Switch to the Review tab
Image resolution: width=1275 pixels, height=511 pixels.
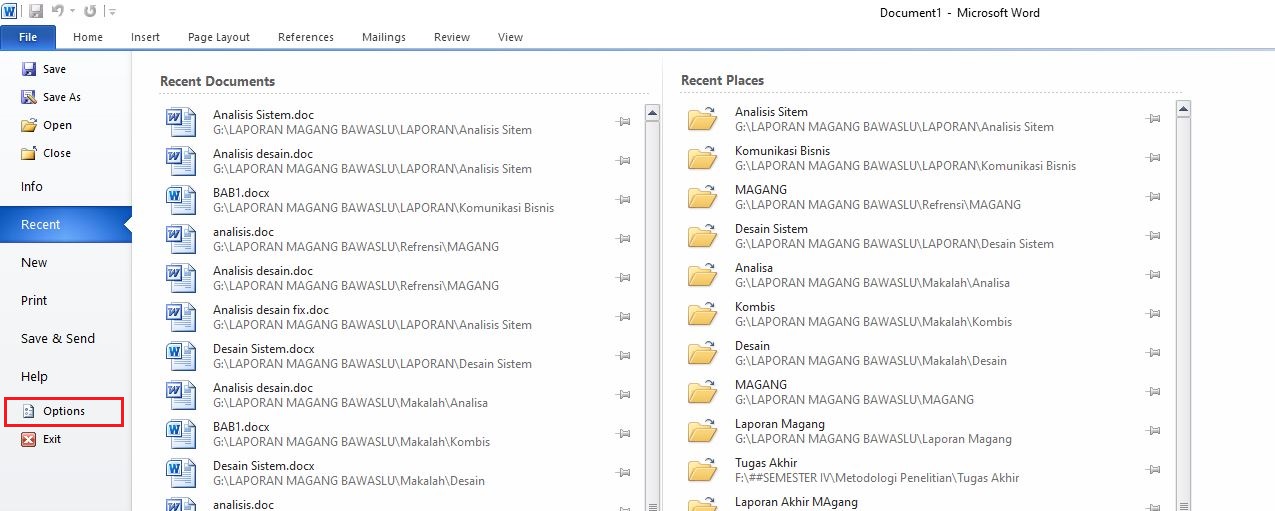tap(452, 37)
